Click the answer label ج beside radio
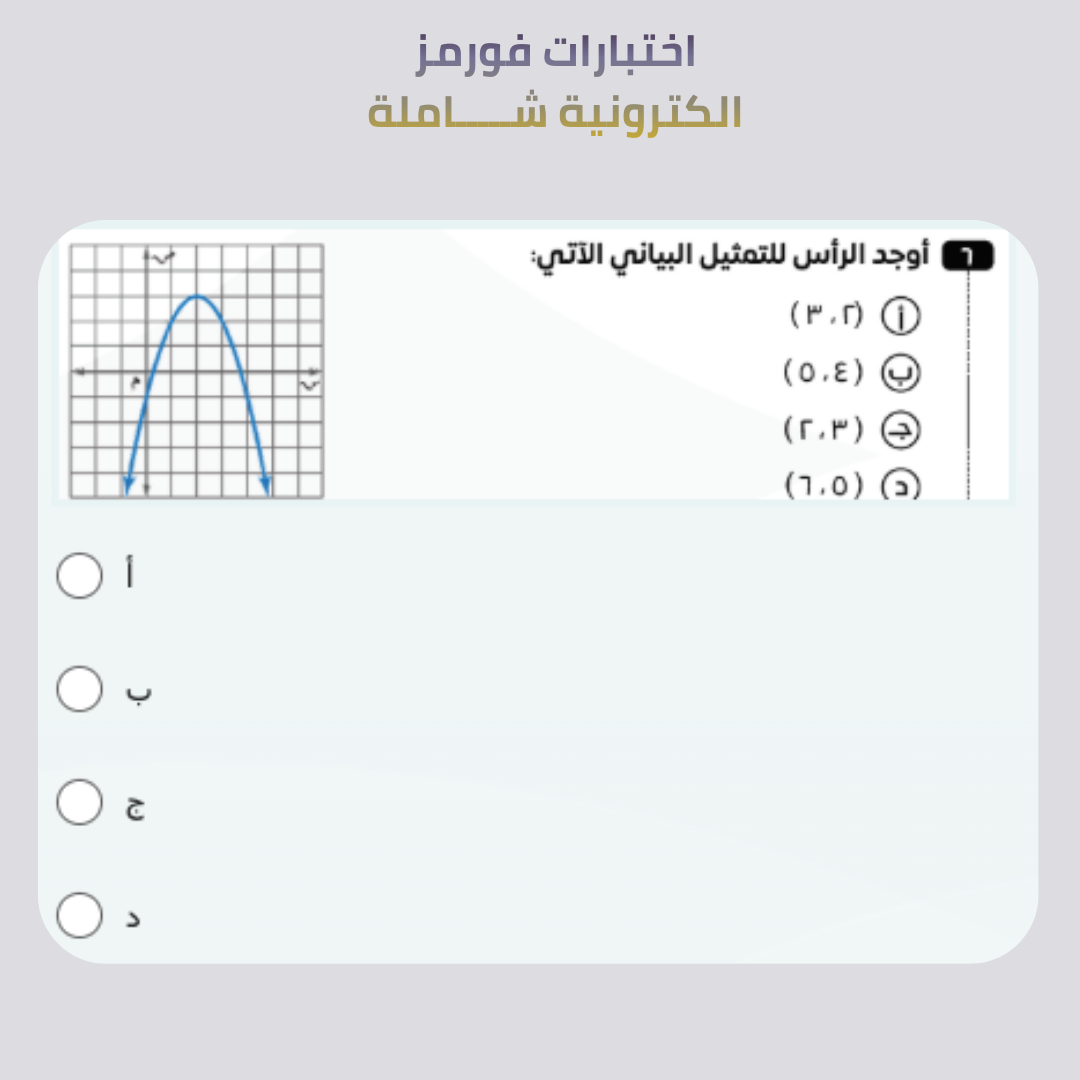The width and height of the screenshot is (1080, 1080). click(135, 808)
